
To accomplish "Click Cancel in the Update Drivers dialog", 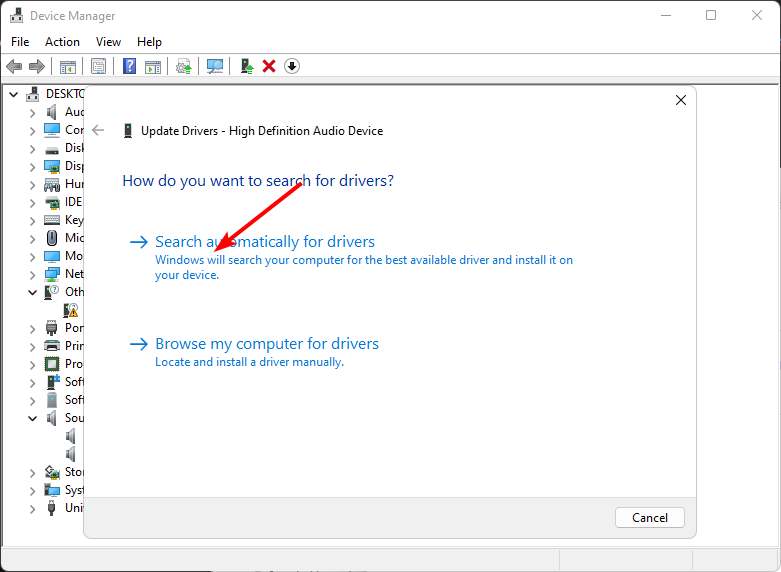I will (650, 518).
